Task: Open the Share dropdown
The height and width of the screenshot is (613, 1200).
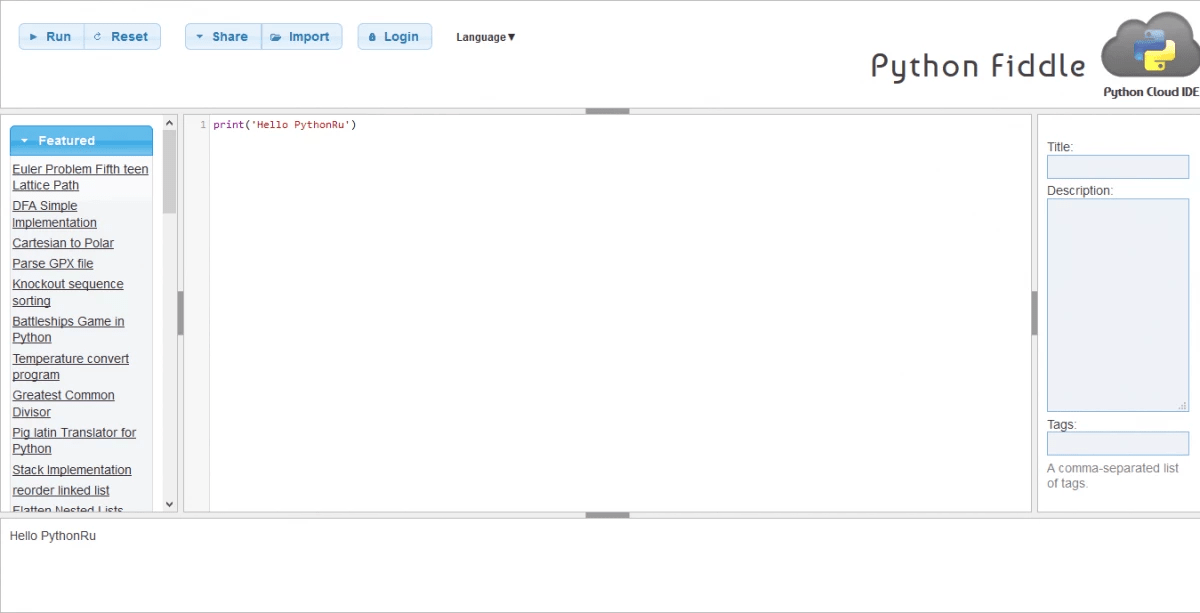Action: tap(223, 37)
